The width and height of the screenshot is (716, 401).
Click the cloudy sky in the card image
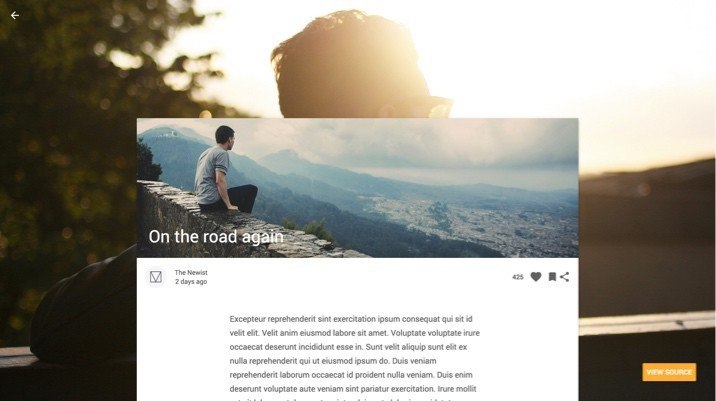pos(411,142)
